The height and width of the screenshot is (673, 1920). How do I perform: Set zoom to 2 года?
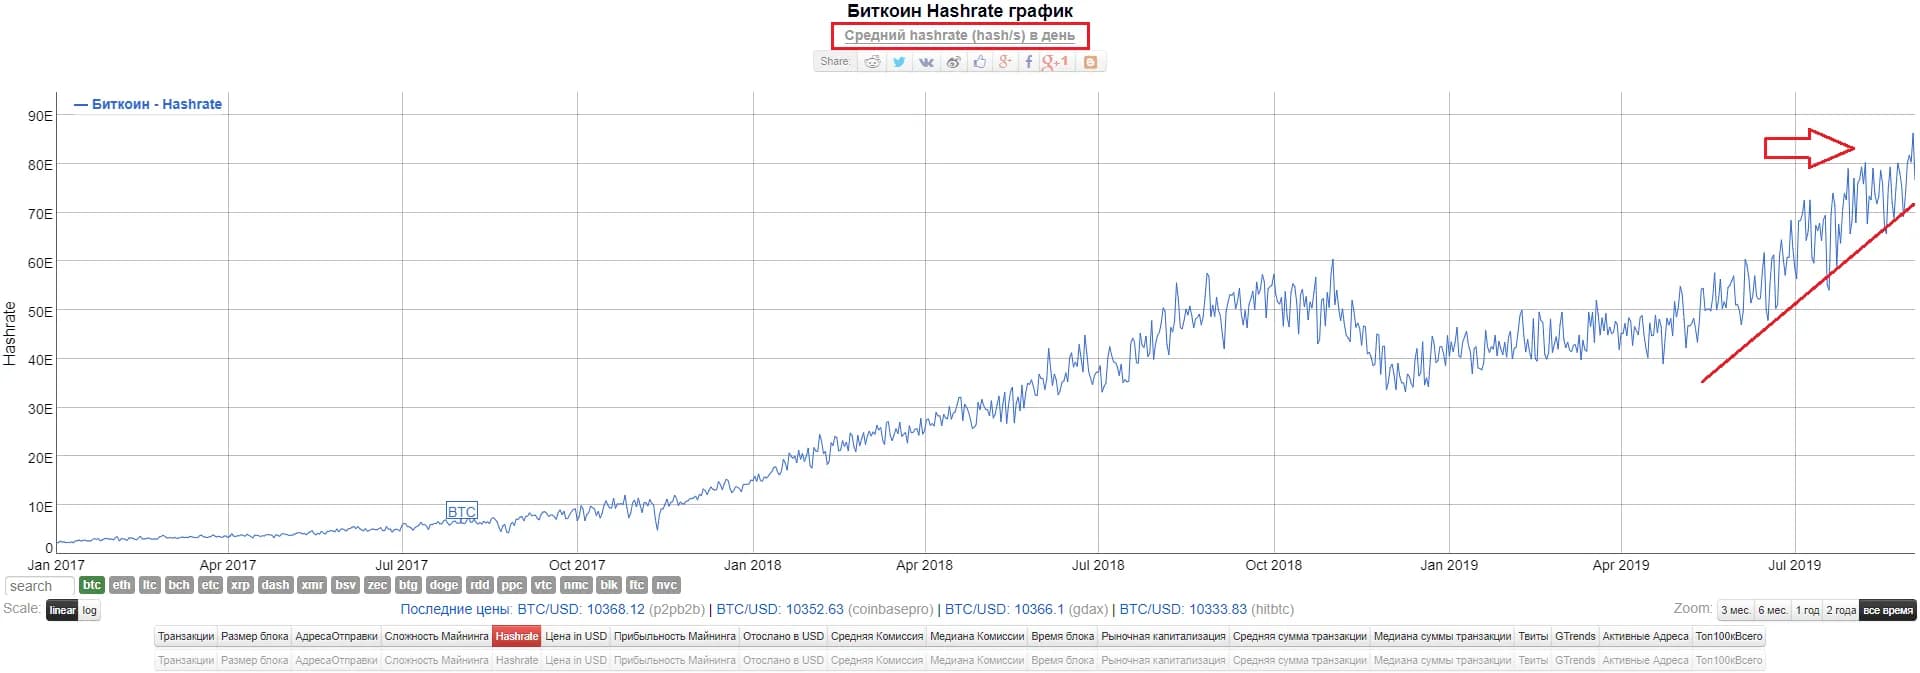tap(1841, 610)
